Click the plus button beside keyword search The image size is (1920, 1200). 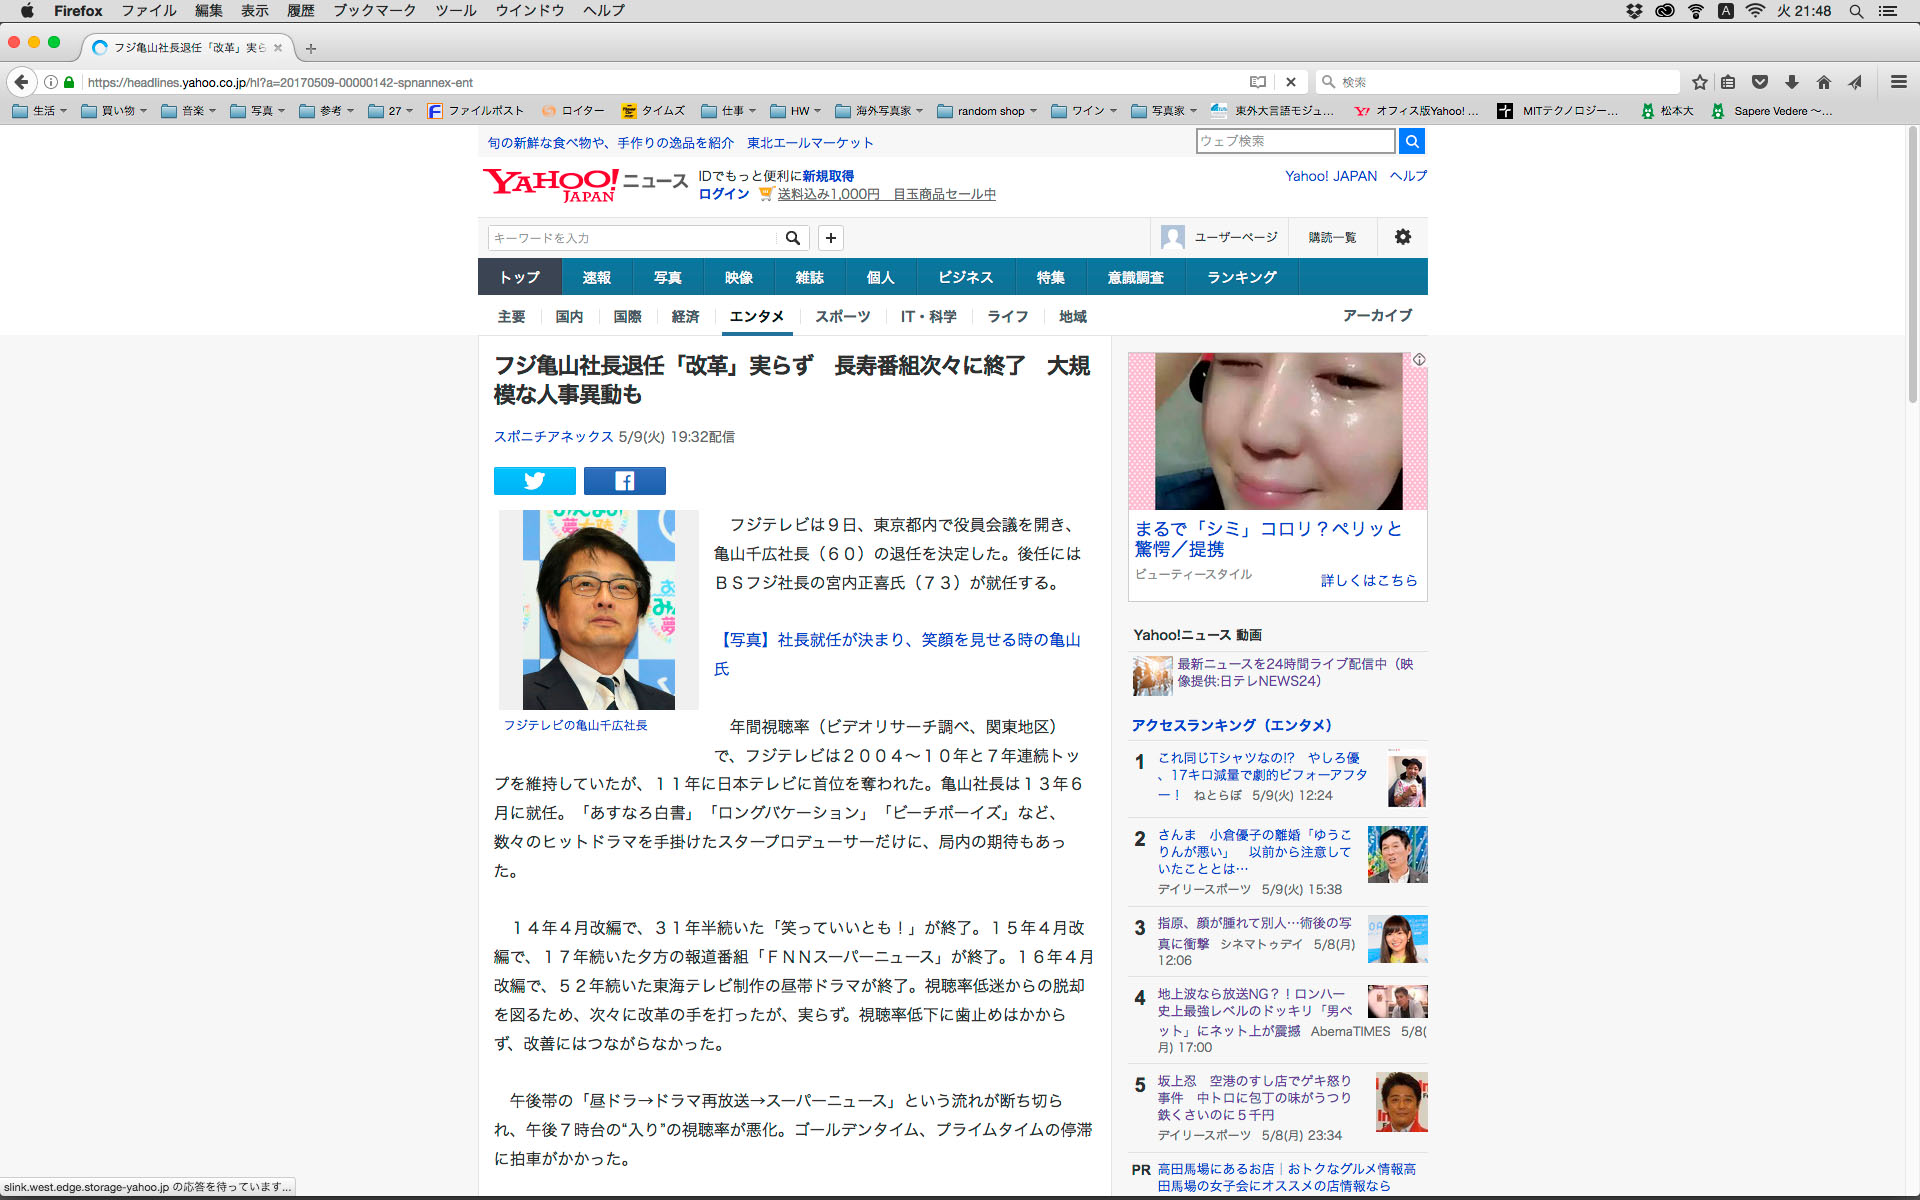[831, 238]
